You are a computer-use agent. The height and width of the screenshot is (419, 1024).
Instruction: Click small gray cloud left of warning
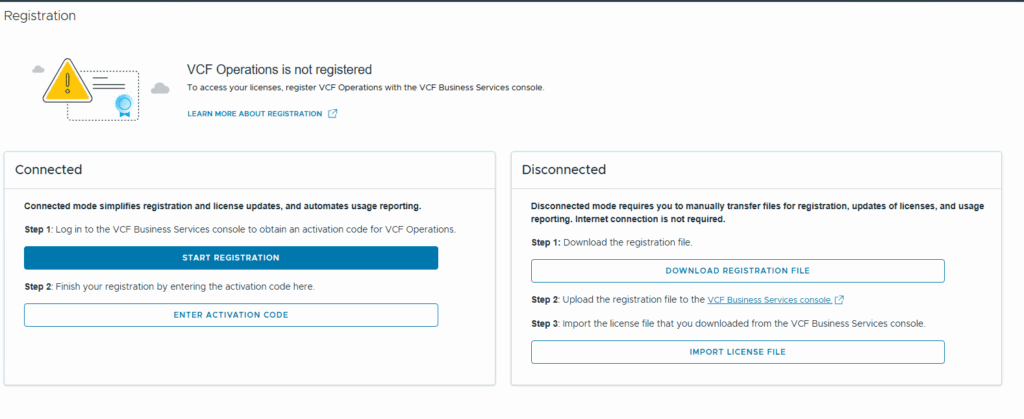pos(39,69)
